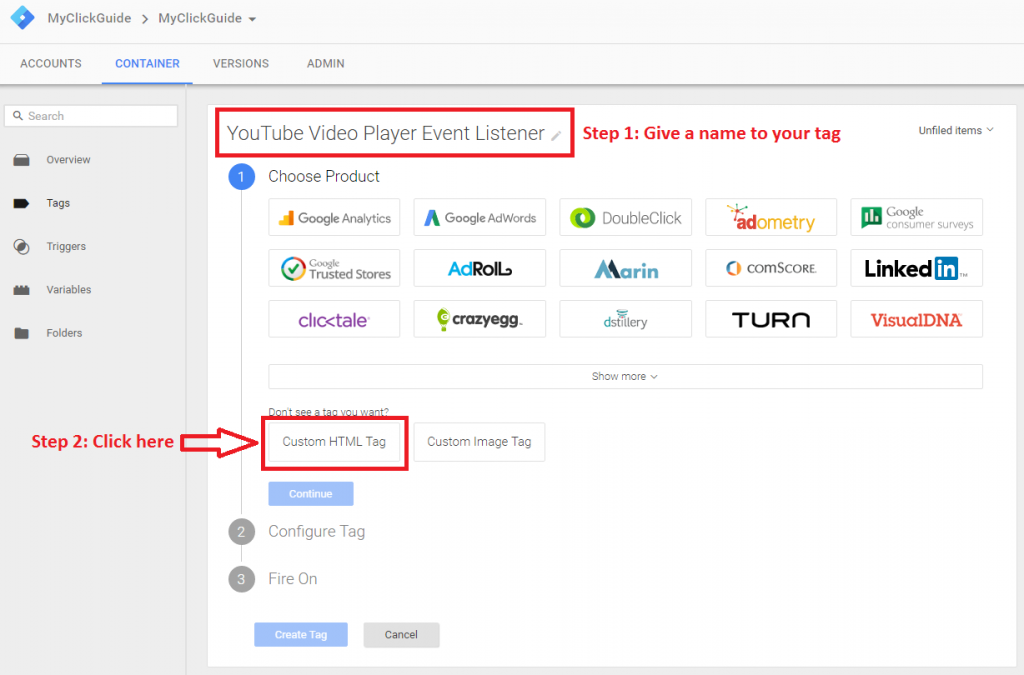The height and width of the screenshot is (675, 1024).
Task: Click the search magnifier icon
Action: pyautogui.click(x=18, y=116)
